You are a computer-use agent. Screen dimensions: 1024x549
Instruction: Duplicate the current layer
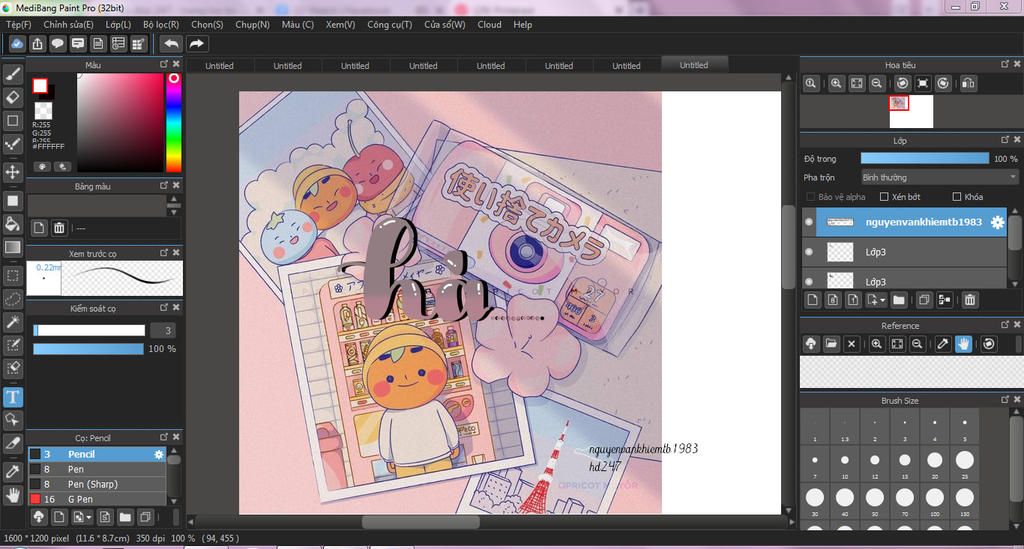tap(923, 300)
